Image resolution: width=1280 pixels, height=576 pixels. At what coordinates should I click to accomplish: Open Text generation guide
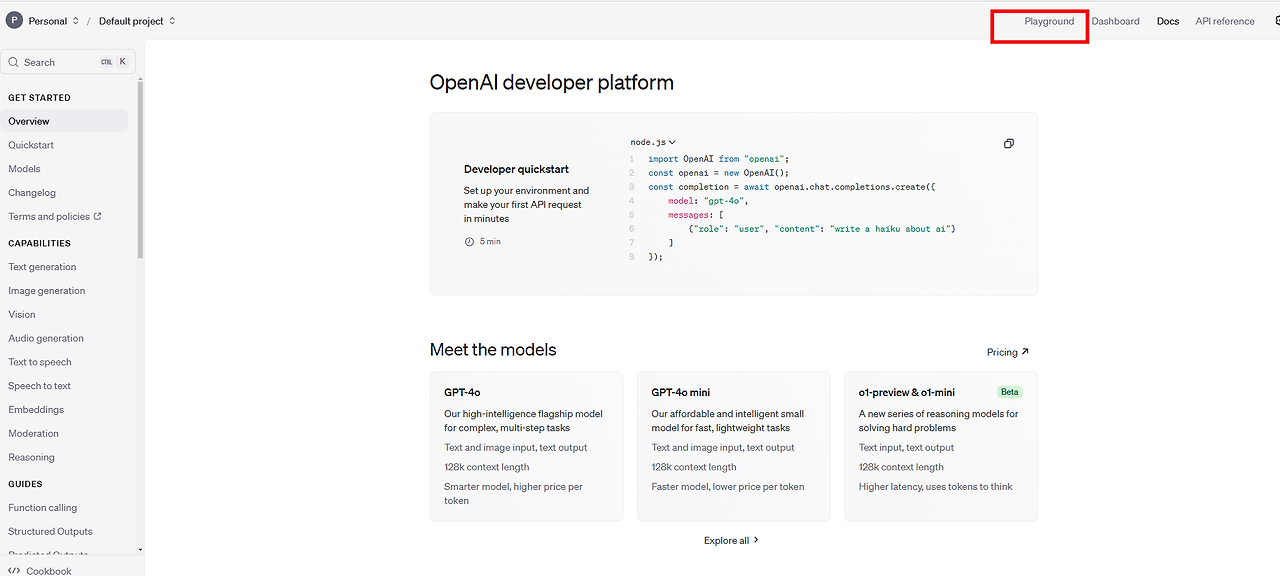pyautogui.click(x=42, y=267)
